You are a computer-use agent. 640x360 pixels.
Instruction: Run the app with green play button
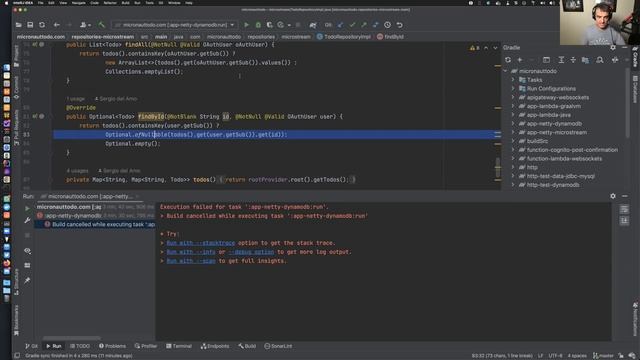[x=247, y=25]
